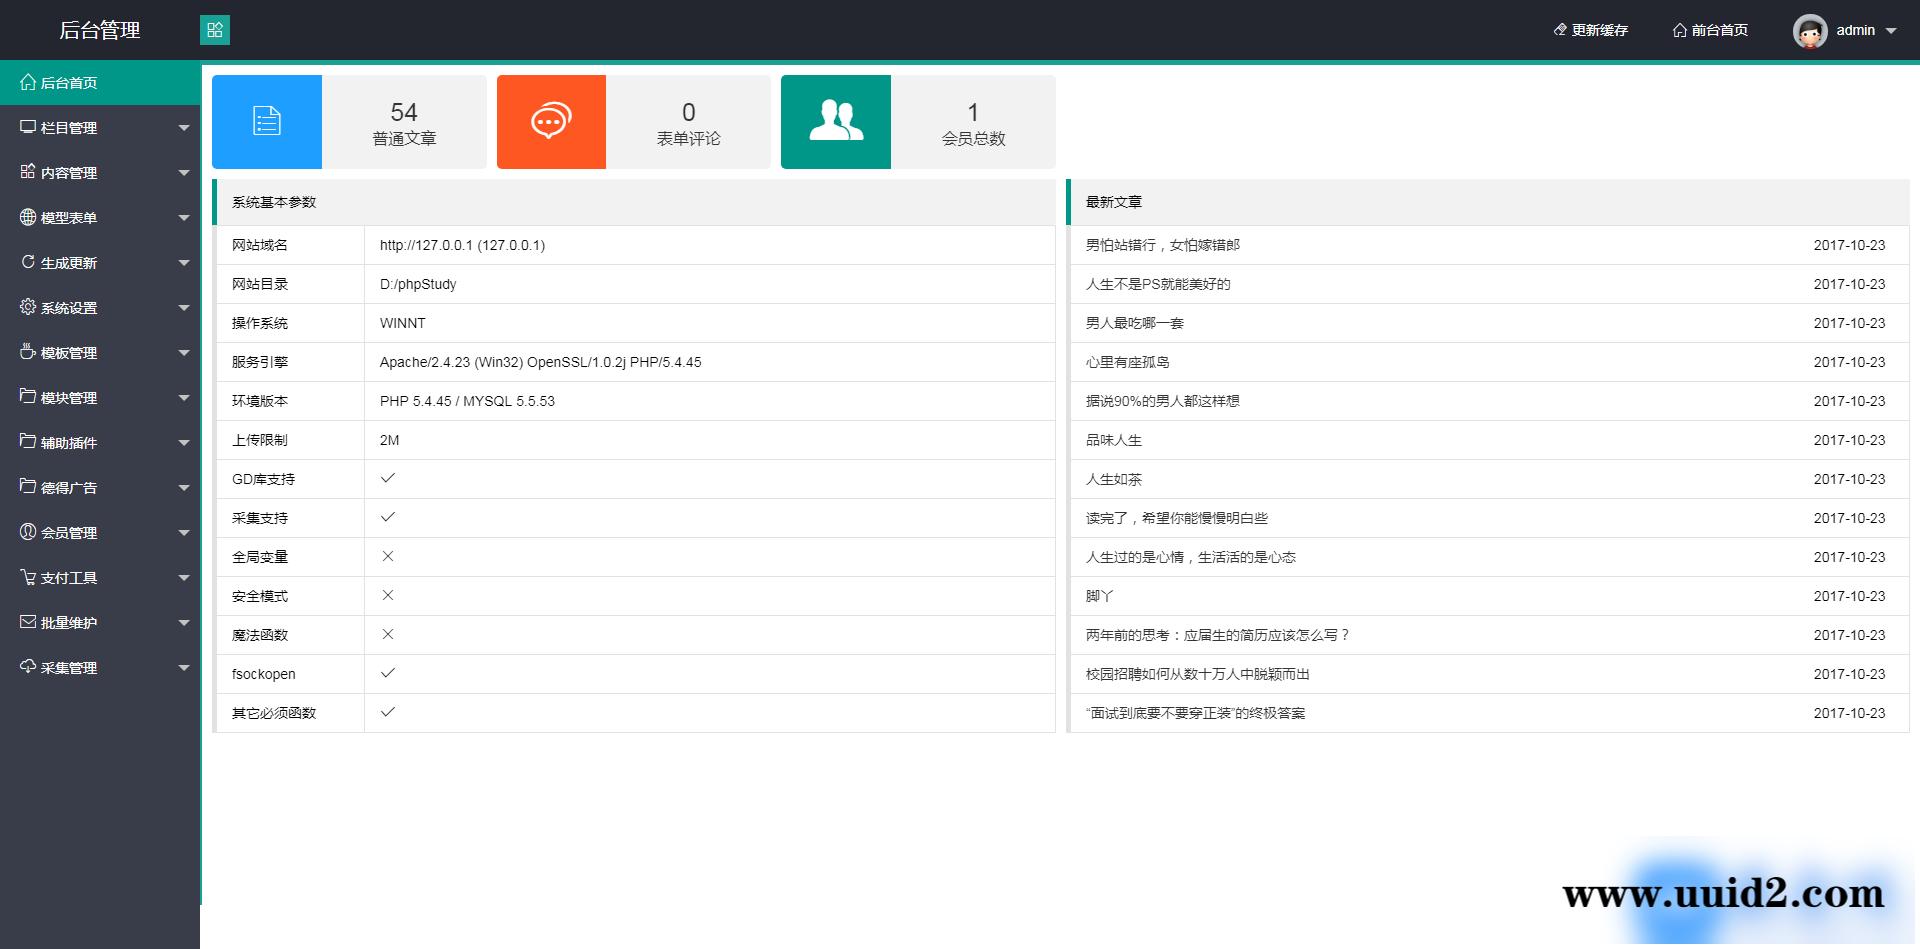1920x949 pixels.
Task: Click the 系统设置 gear icon
Action: (x=27, y=307)
